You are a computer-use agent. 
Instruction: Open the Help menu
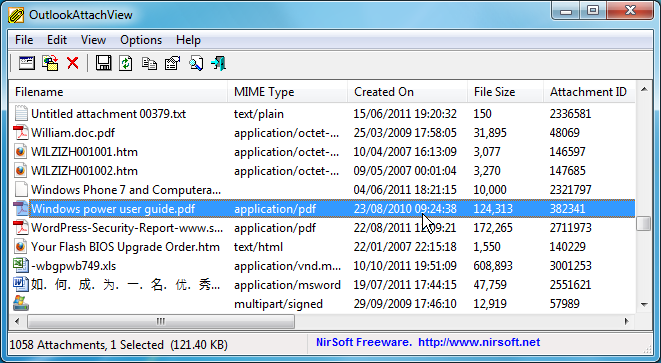click(x=188, y=40)
